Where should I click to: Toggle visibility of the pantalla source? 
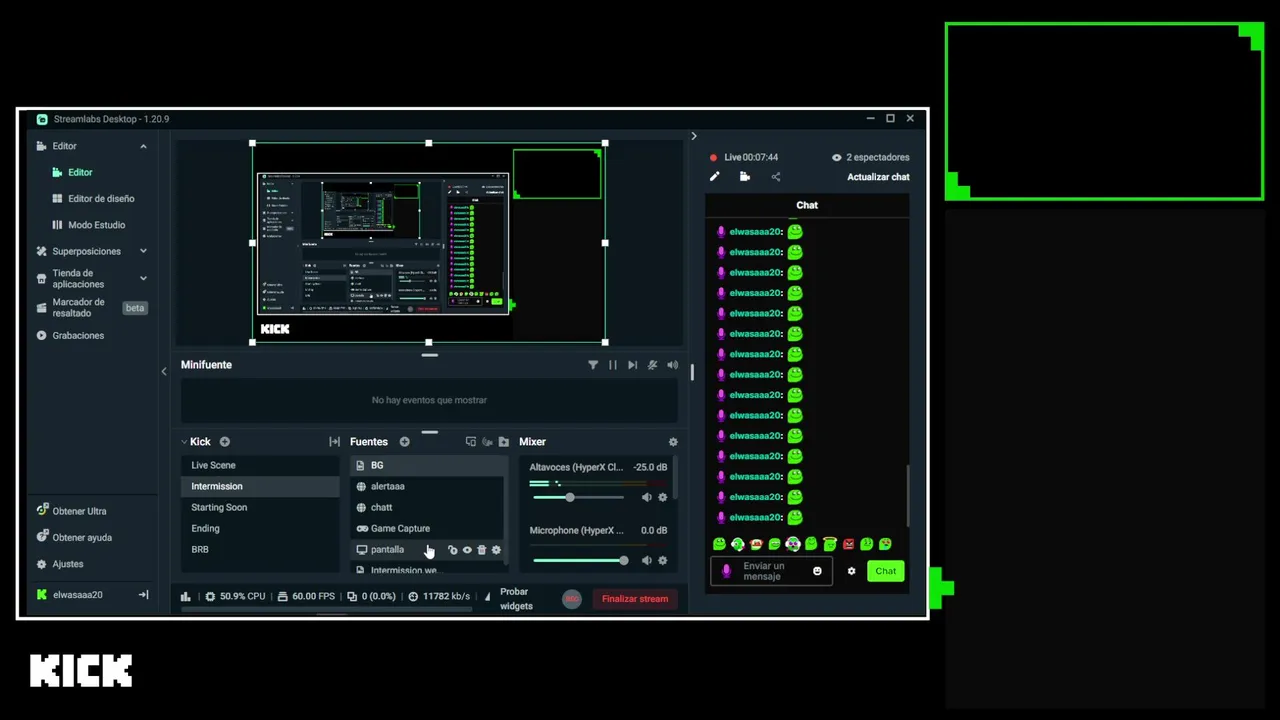(467, 550)
